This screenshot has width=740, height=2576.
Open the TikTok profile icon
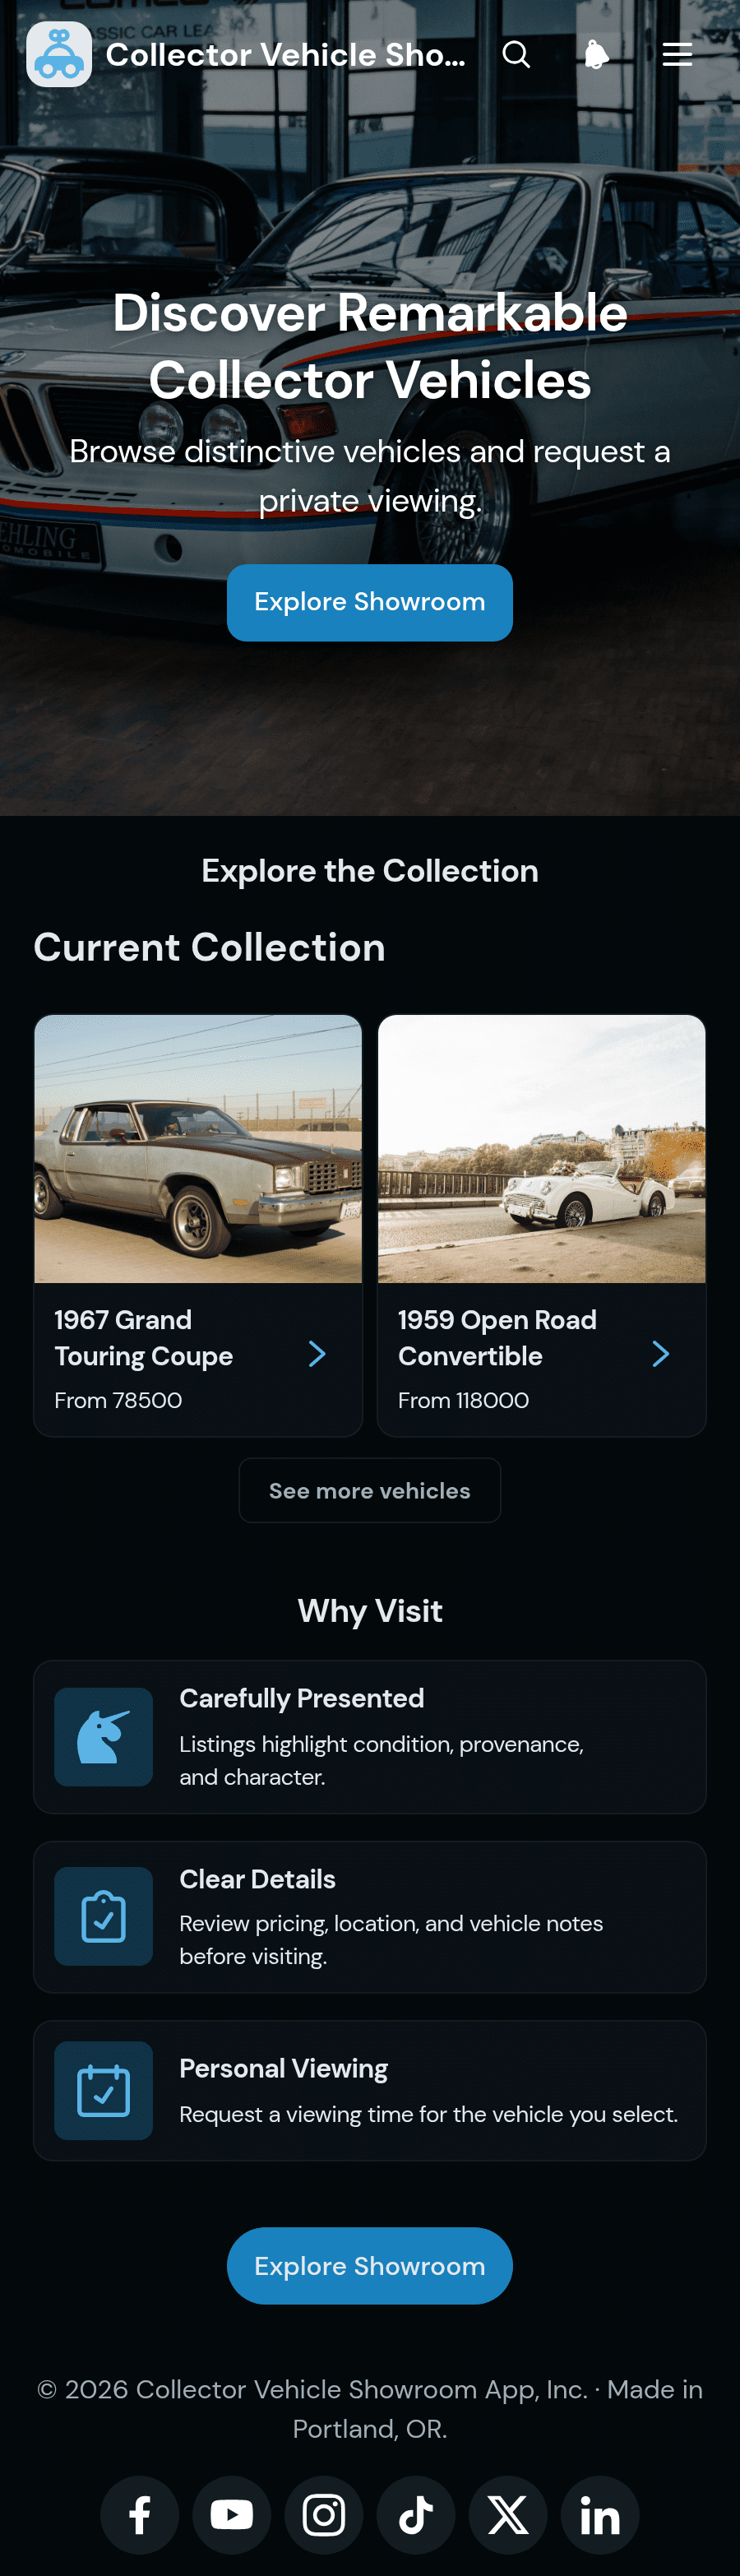pyautogui.click(x=416, y=2514)
